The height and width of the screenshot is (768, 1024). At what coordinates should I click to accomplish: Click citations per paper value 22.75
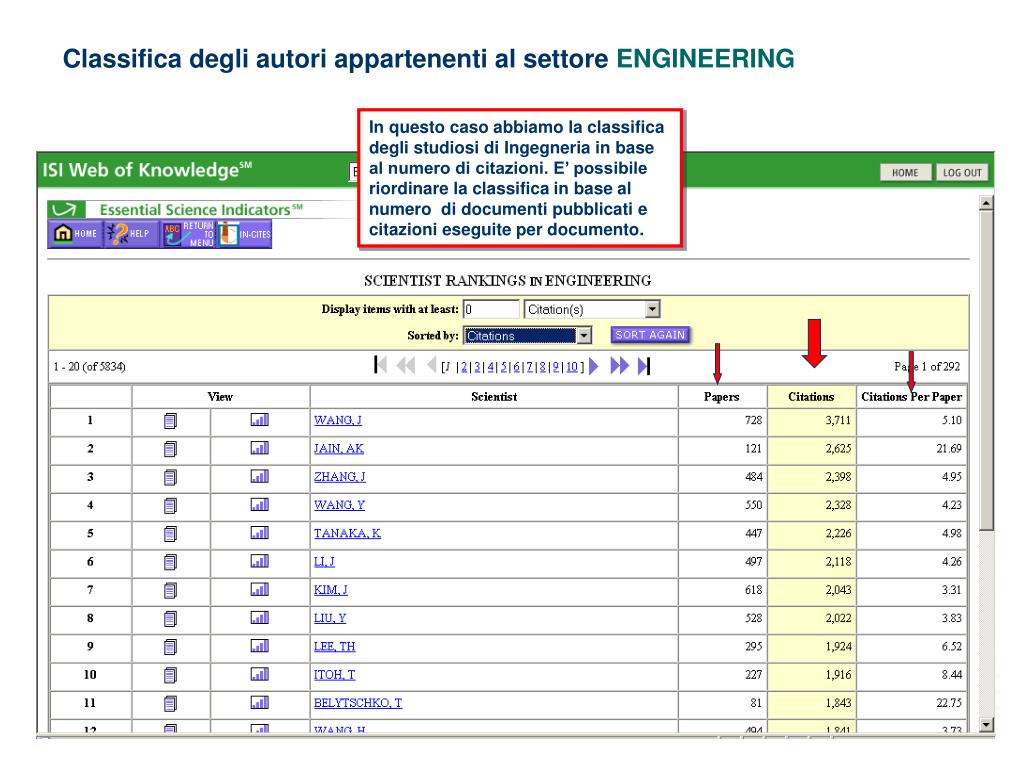(949, 703)
